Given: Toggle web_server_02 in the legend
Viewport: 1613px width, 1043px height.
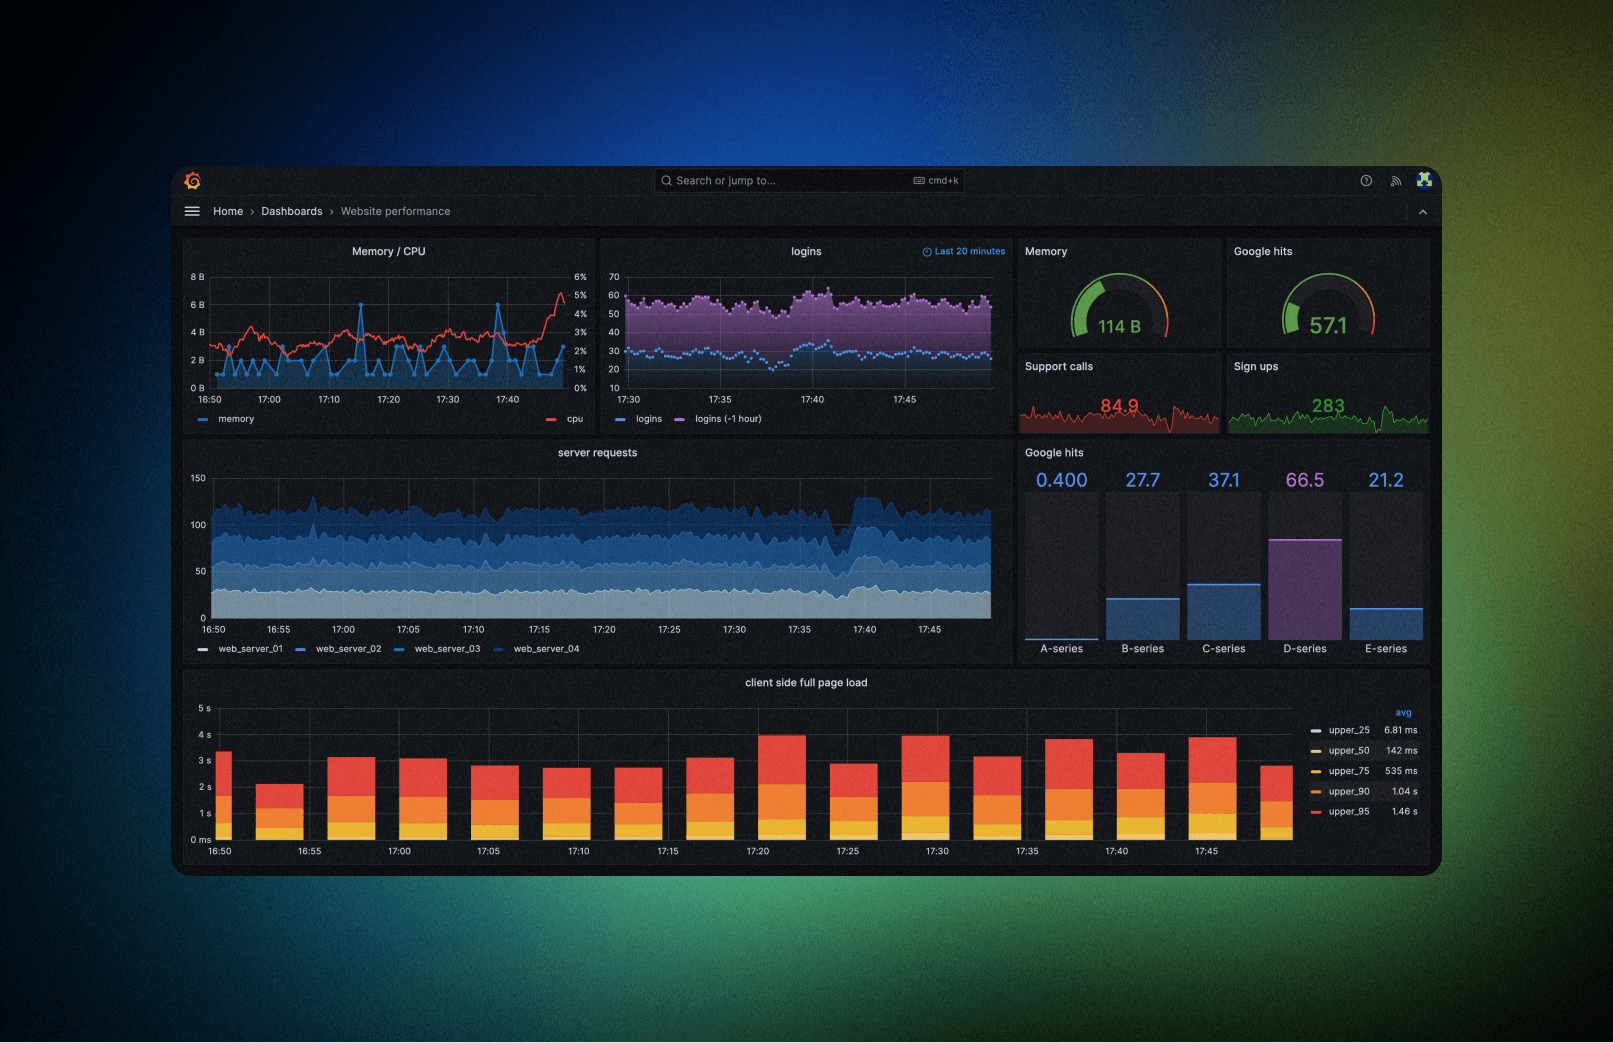Looking at the screenshot, I should click(349, 649).
